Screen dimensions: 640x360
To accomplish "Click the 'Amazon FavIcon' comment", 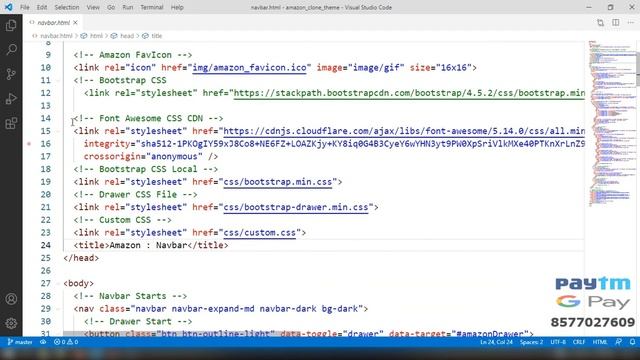I will pos(133,55).
